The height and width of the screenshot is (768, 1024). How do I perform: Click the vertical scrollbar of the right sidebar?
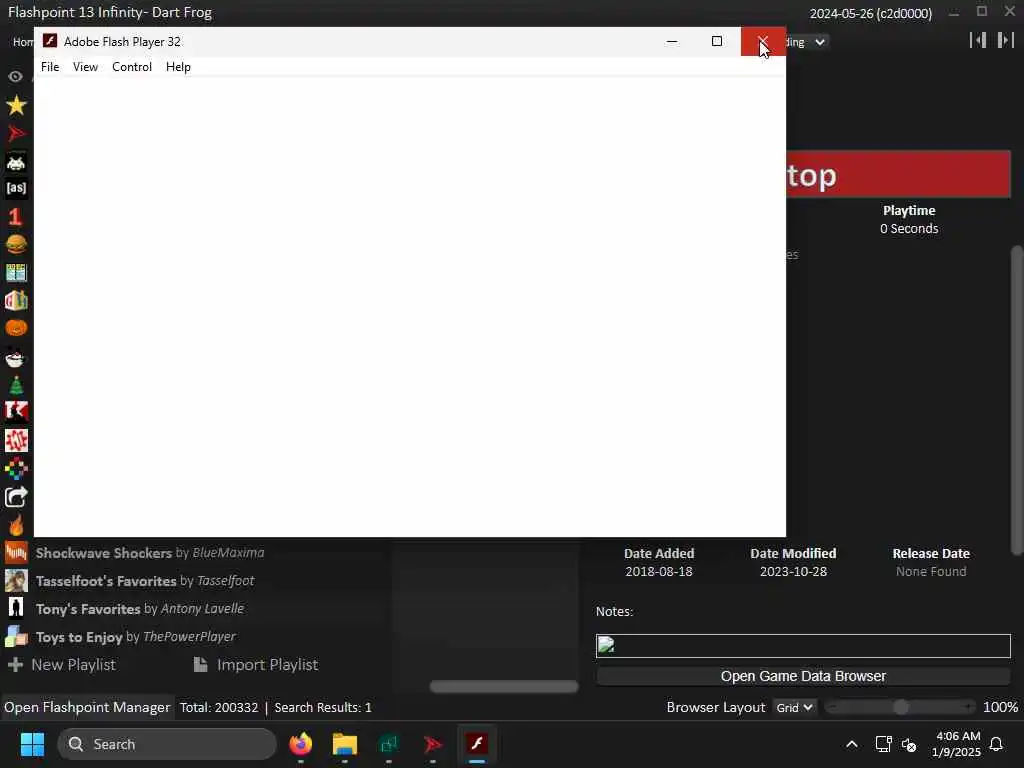1017,400
